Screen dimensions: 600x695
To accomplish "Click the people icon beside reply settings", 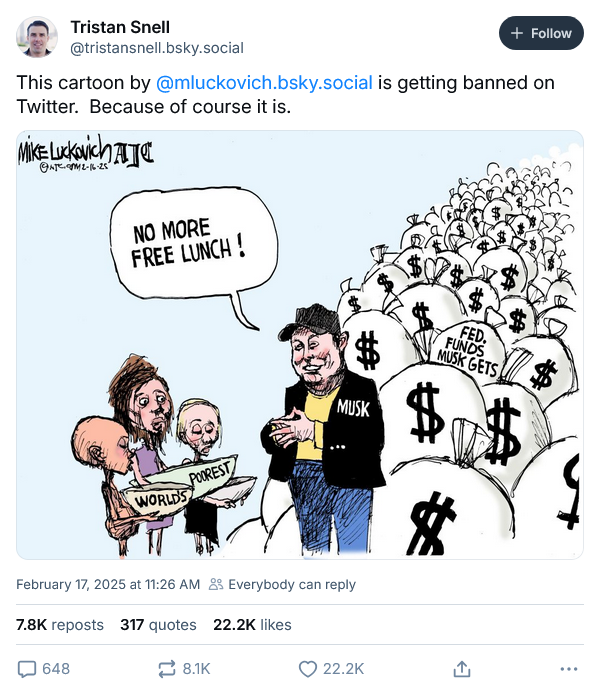I will (215, 584).
